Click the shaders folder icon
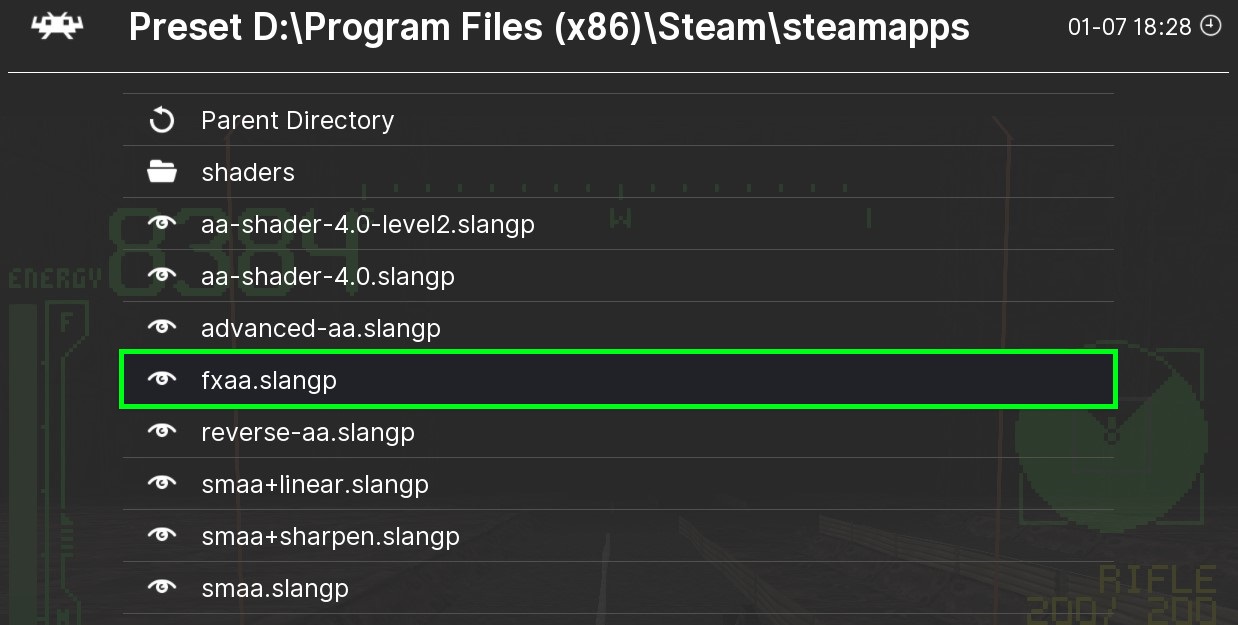 pos(161,173)
